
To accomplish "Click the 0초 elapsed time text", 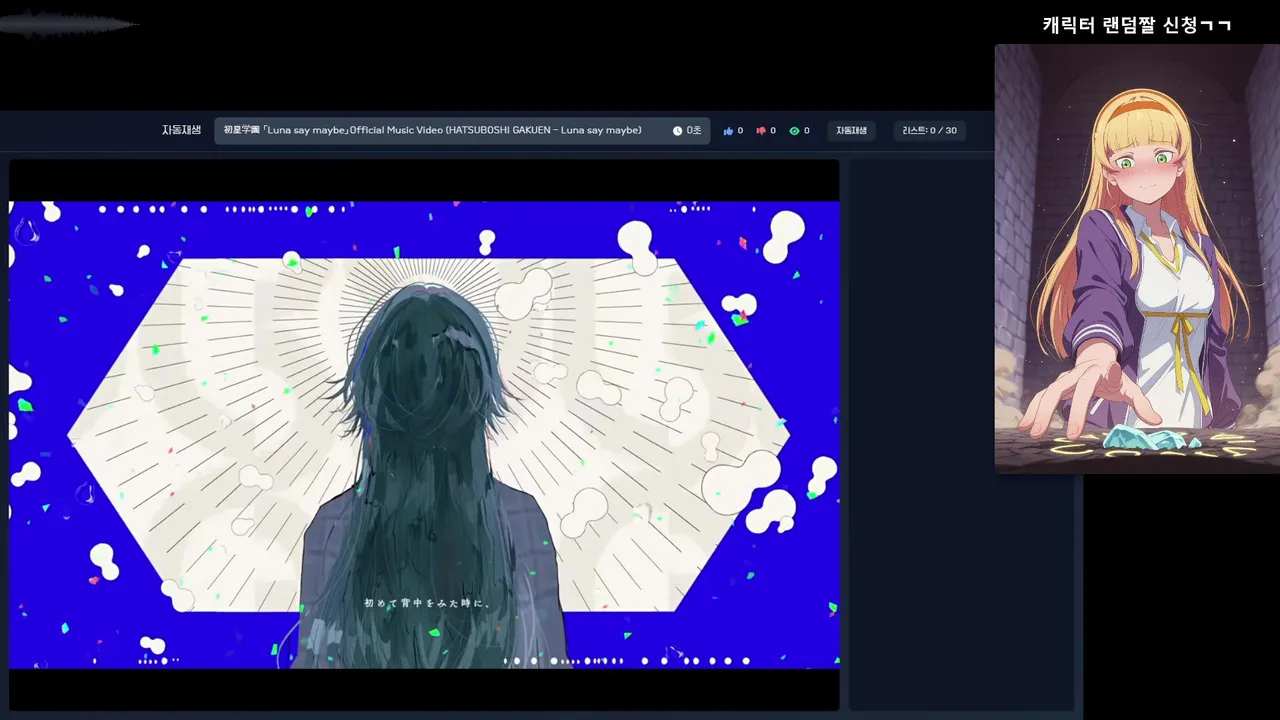I will [694, 131].
